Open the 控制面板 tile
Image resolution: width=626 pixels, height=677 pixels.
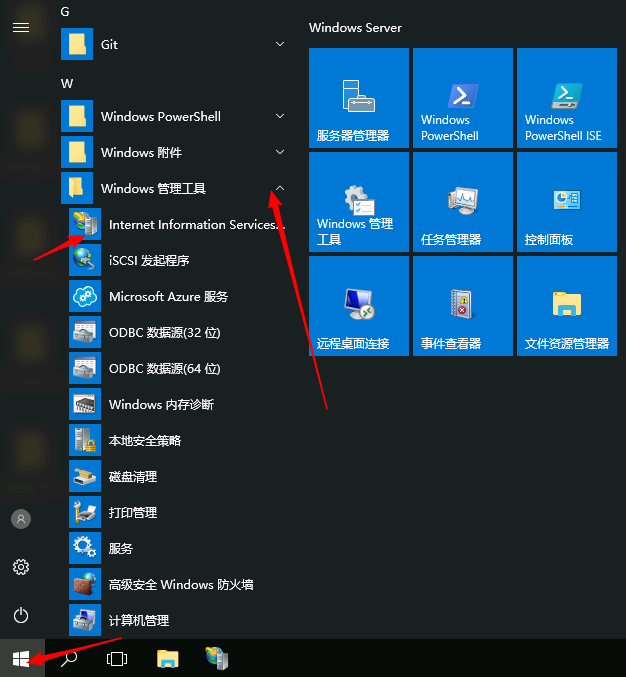click(x=567, y=202)
